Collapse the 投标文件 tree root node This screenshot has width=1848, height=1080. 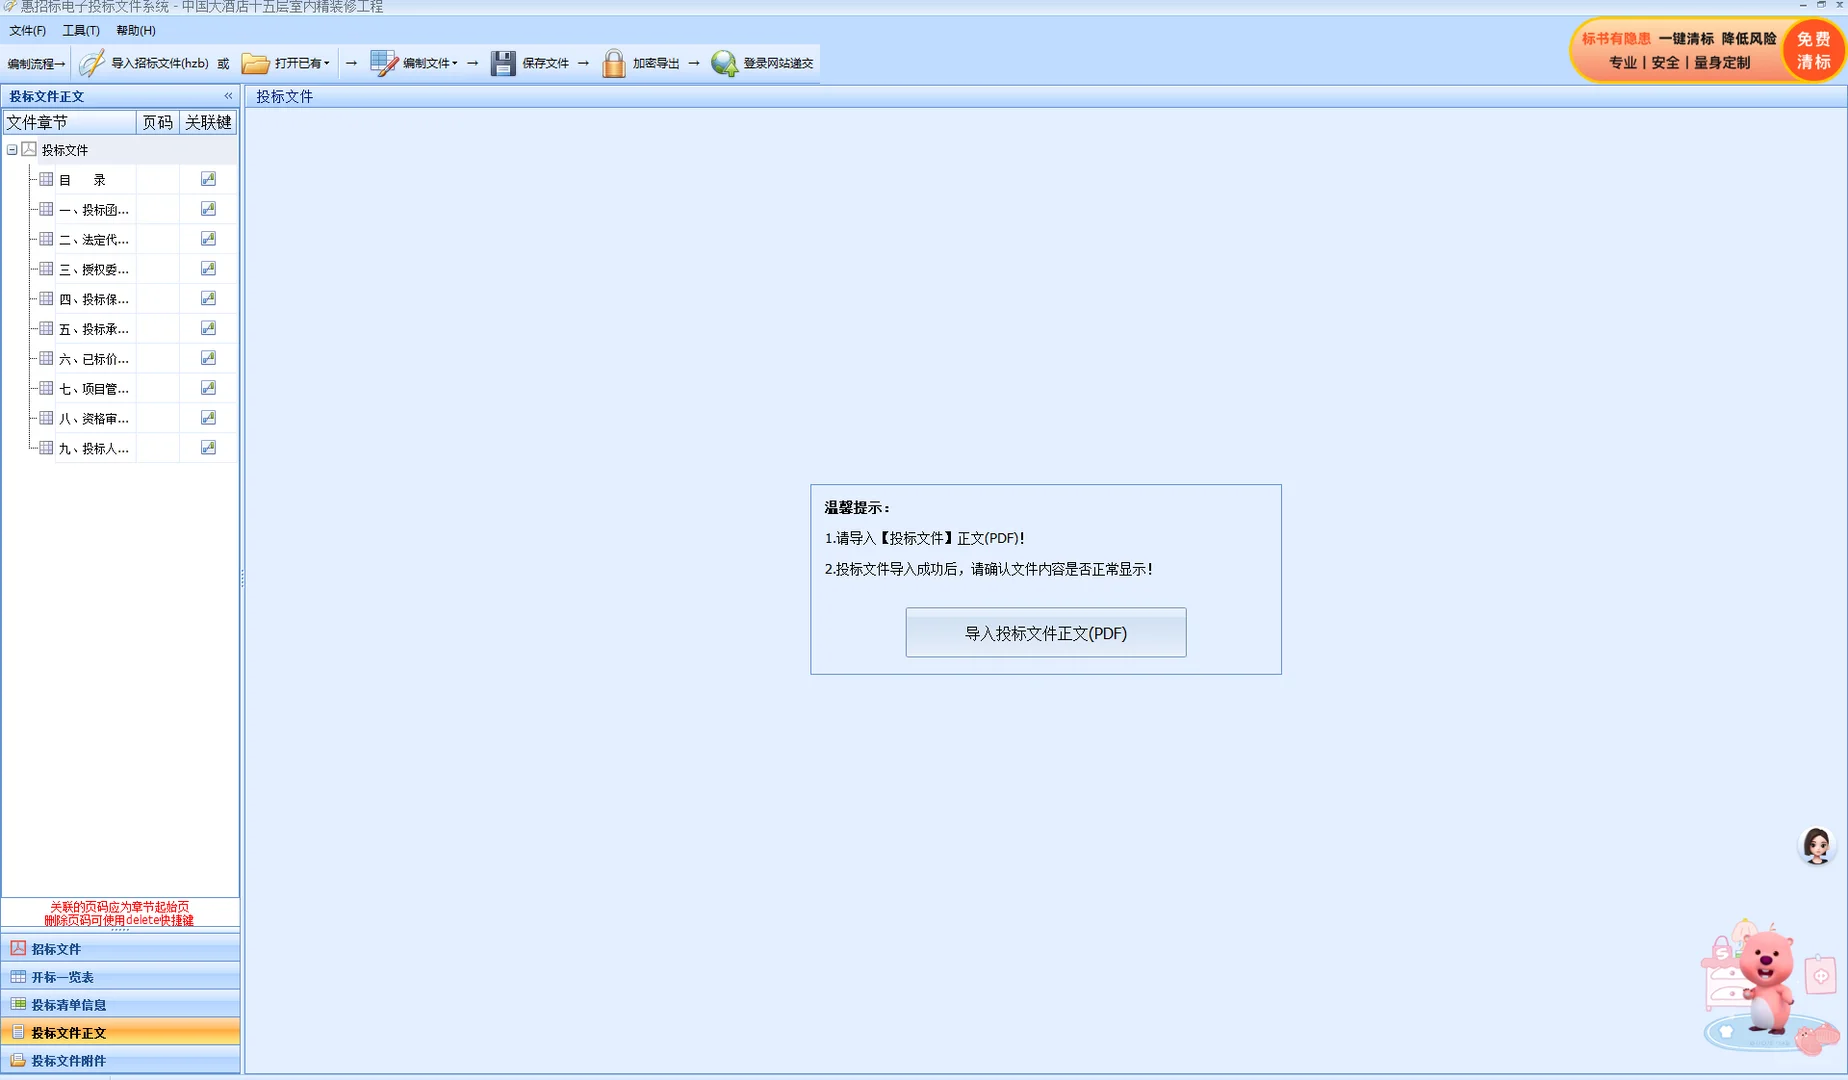[12, 150]
